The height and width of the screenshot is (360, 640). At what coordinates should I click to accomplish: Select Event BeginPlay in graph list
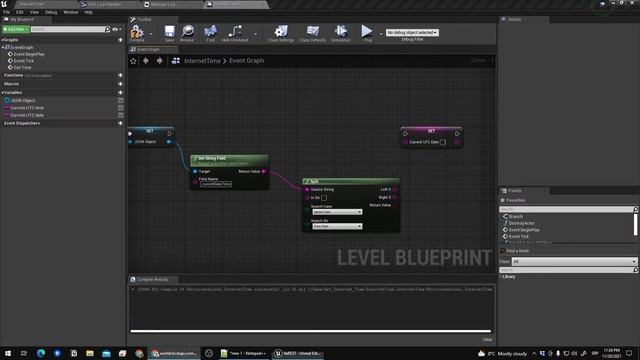[x=29, y=54]
